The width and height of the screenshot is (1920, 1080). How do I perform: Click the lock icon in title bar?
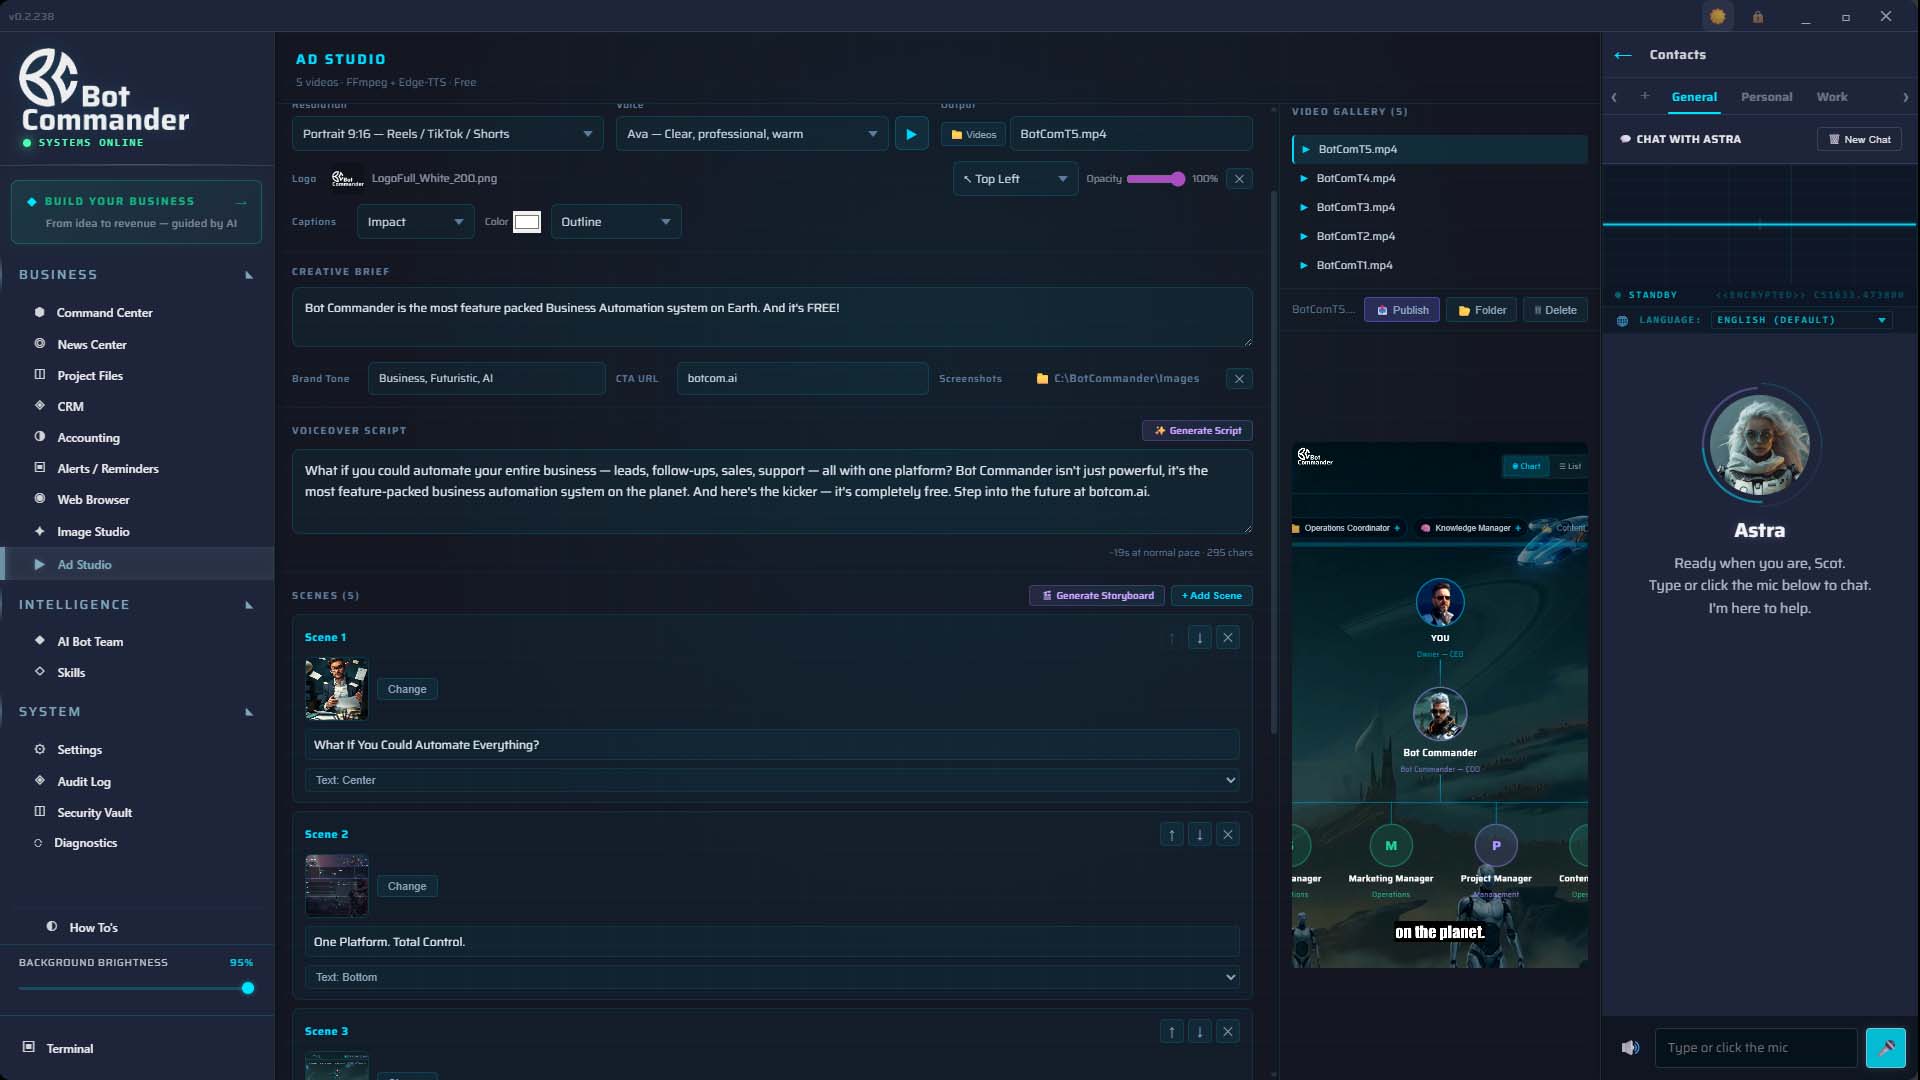coord(1758,17)
